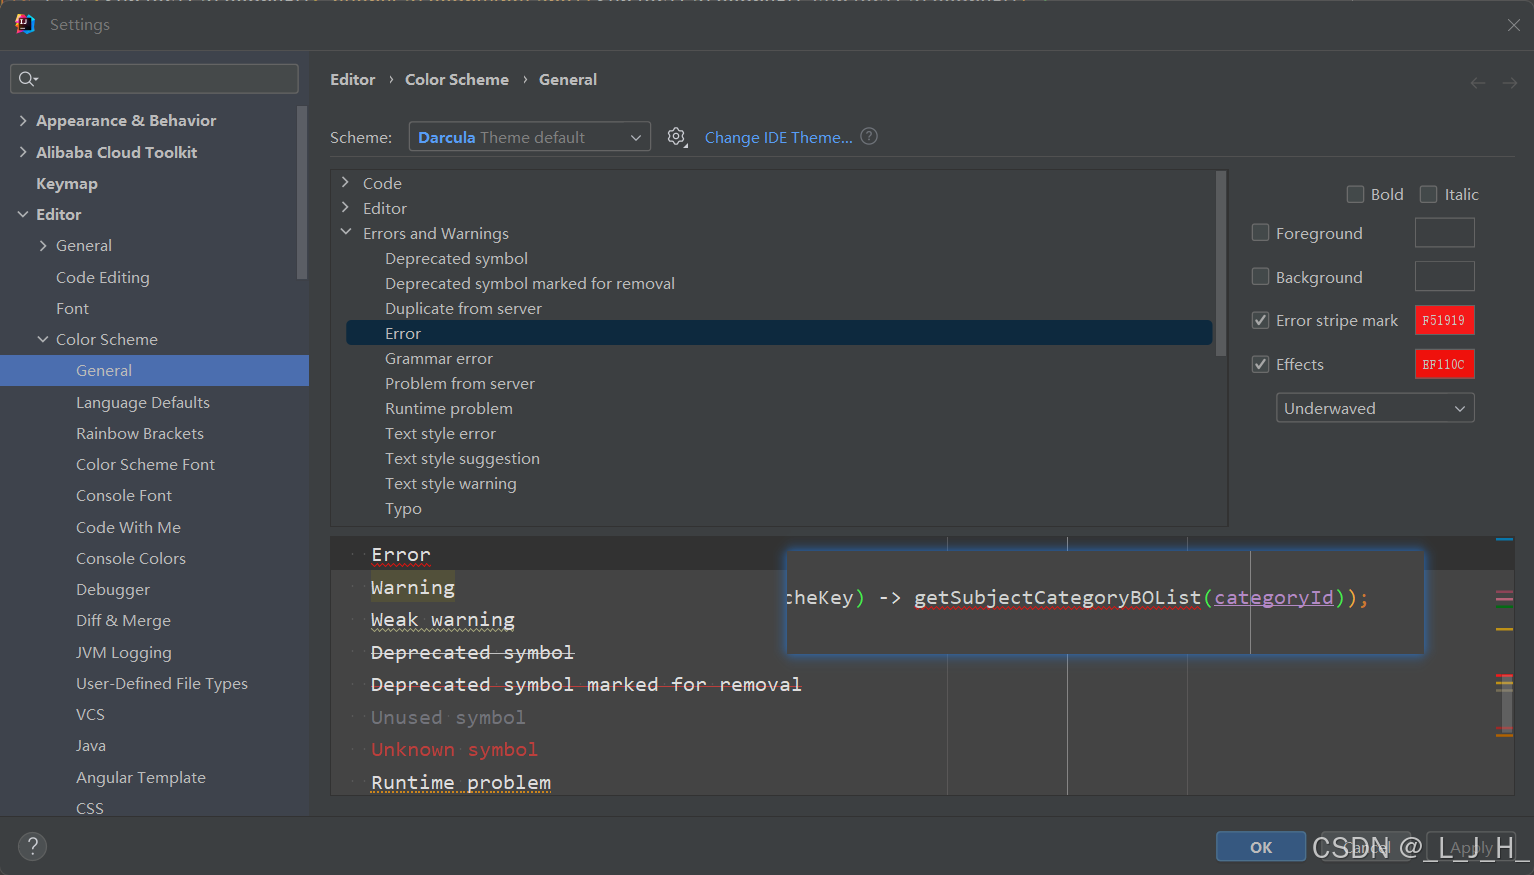This screenshot has height=875, width=1534.
Task: Open the bottom-left help button
Action: 32,846
